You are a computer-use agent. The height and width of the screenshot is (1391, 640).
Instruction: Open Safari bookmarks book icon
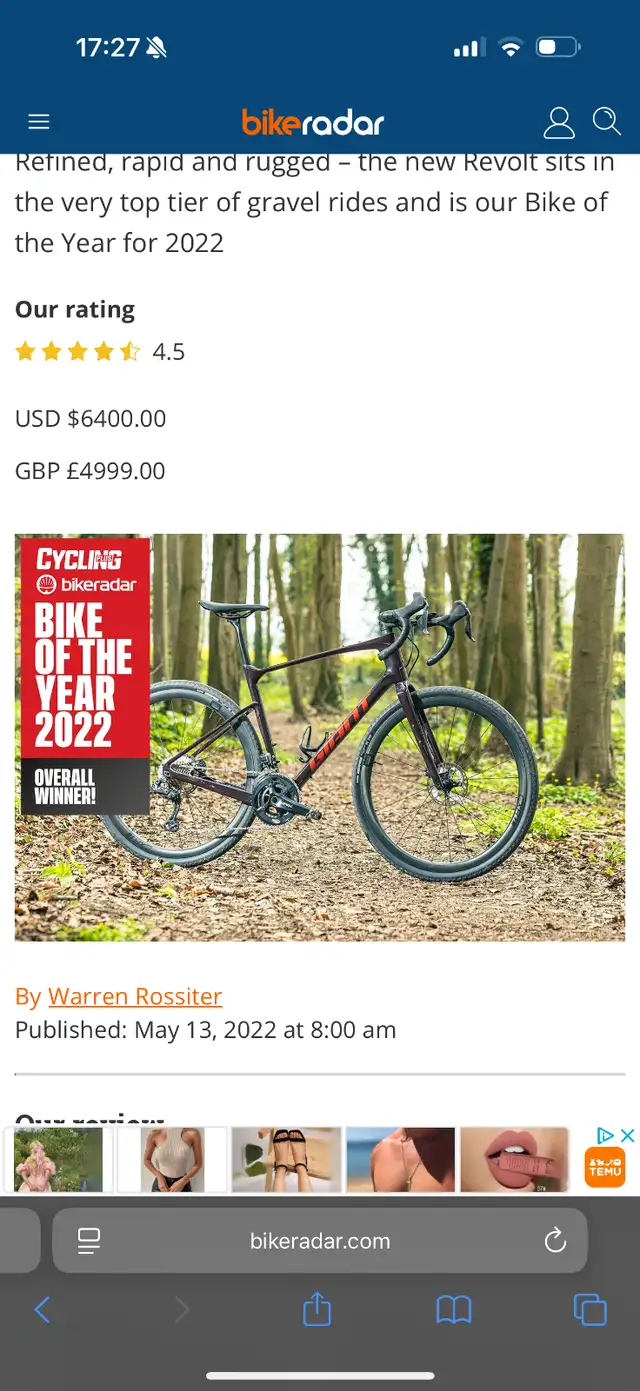[454, 1309]
